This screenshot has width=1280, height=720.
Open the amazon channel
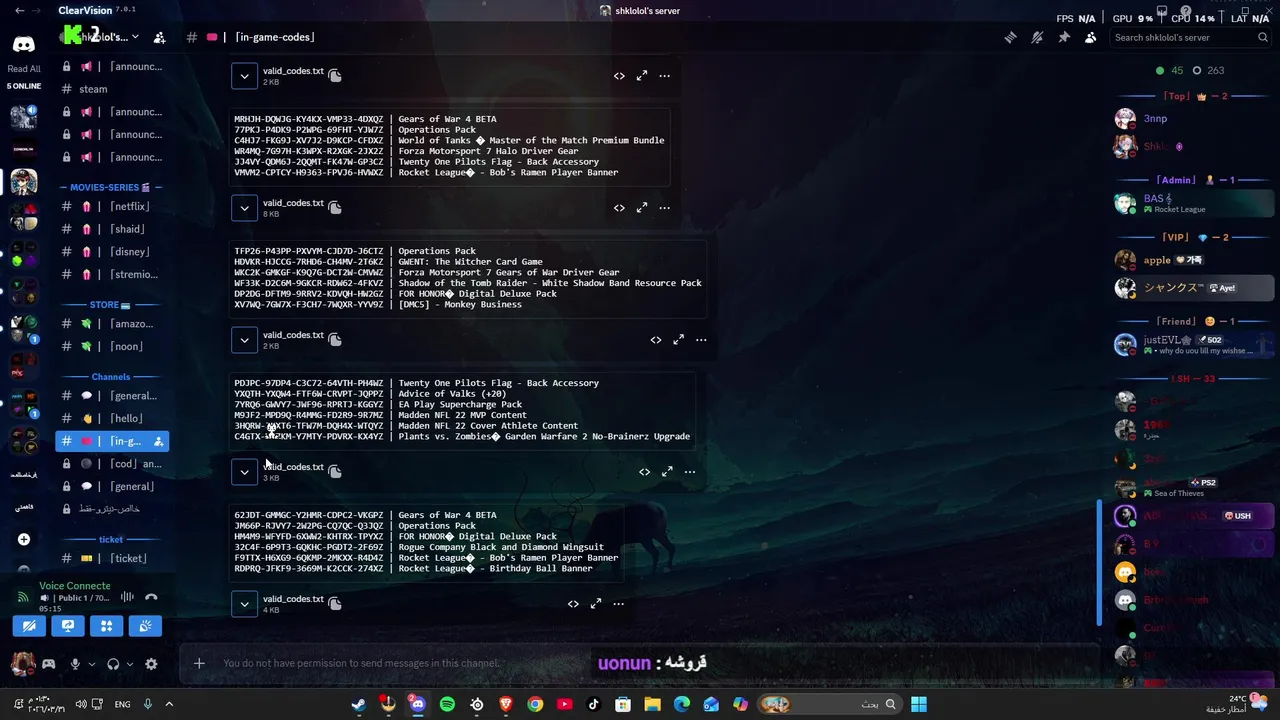[112, 324]
